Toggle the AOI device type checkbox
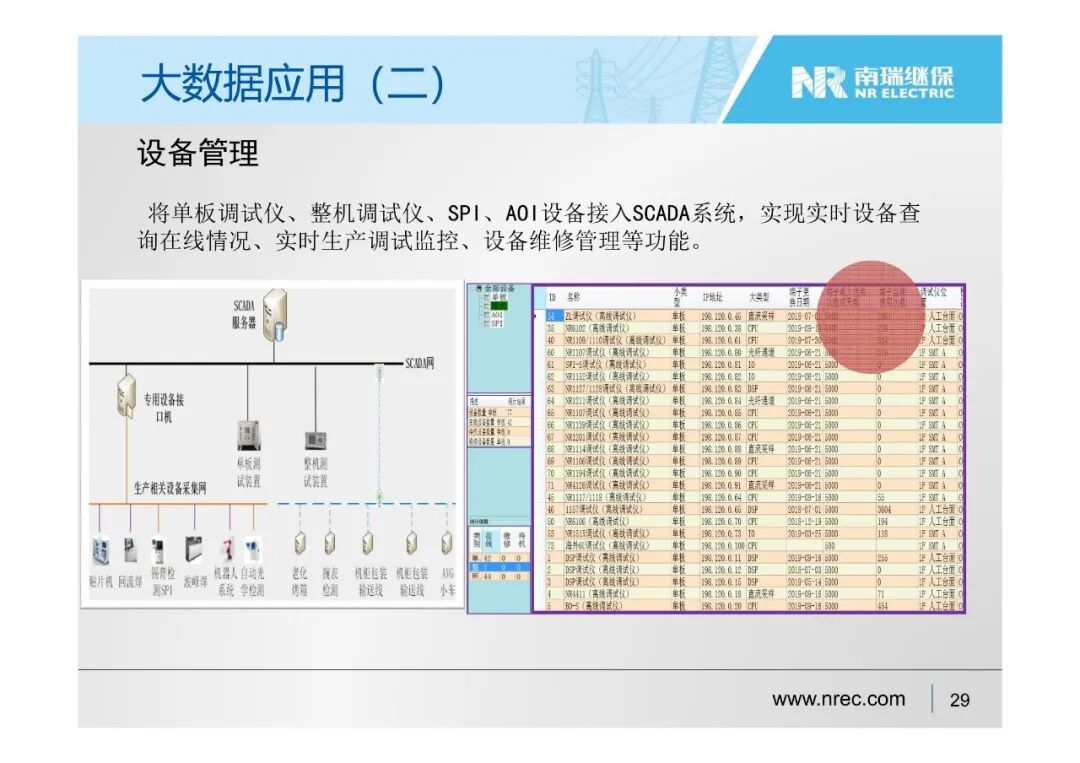This screenshot has height=763, width=1080. pyautogui.click(x=493, y=312)
